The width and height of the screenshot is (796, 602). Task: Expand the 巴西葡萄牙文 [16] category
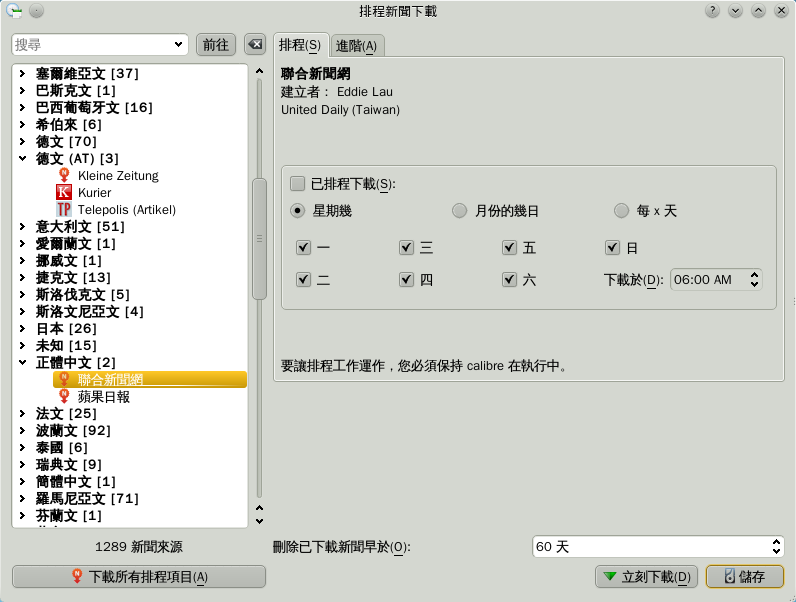coord(22,107)
